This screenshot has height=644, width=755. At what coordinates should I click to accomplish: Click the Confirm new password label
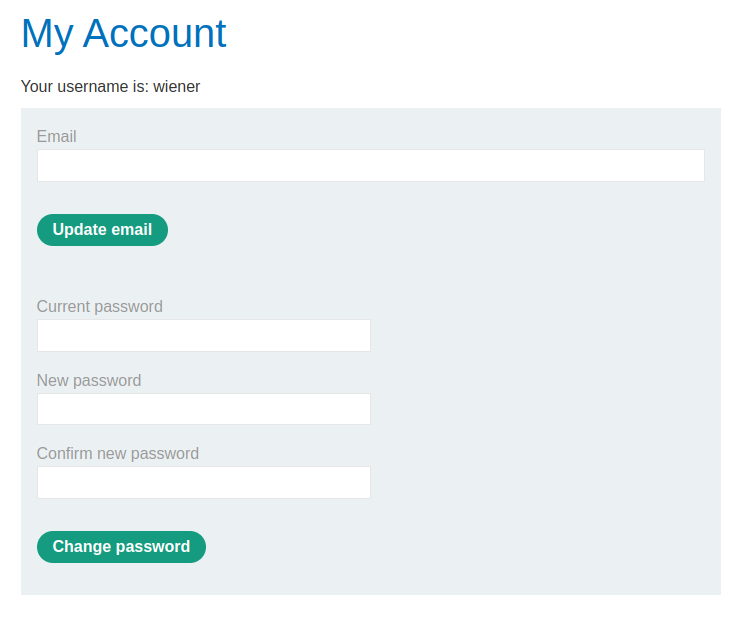click(118, 454)
